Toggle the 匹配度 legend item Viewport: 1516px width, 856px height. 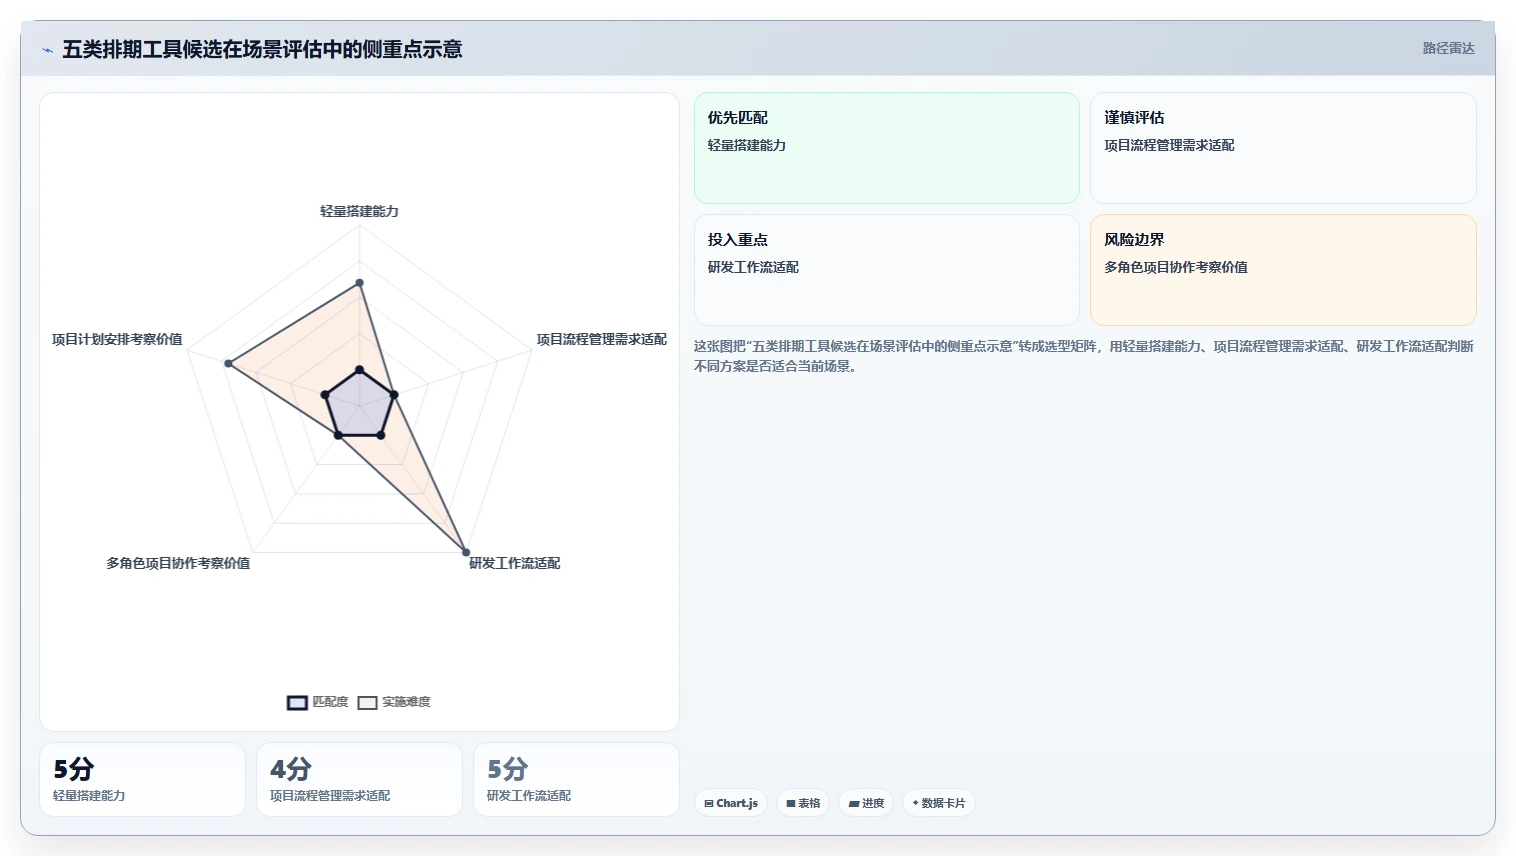(318, 702)
